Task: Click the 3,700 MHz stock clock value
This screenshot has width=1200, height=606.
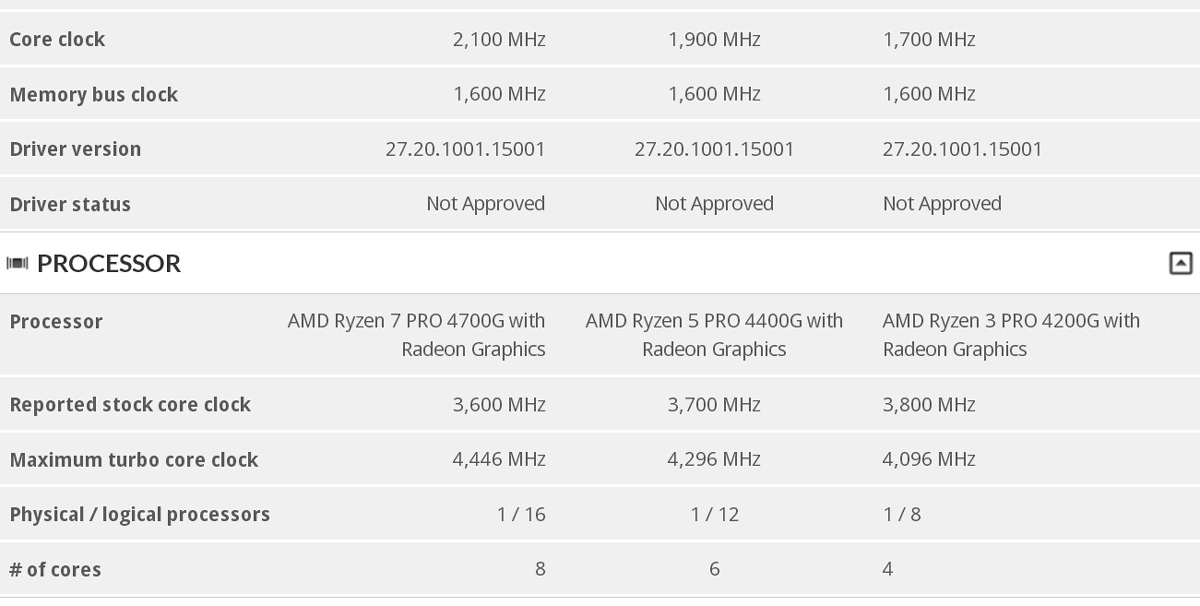Action: click(714, 405)
